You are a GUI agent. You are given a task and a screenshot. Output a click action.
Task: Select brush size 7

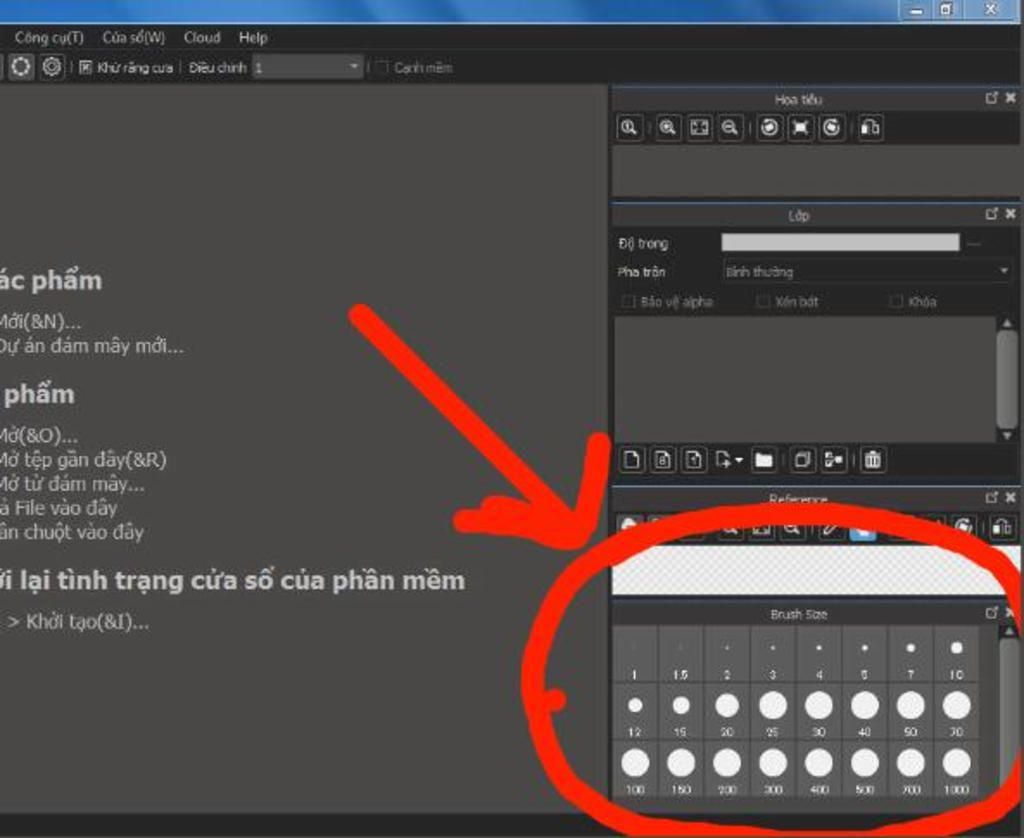[x=910, y=655]
